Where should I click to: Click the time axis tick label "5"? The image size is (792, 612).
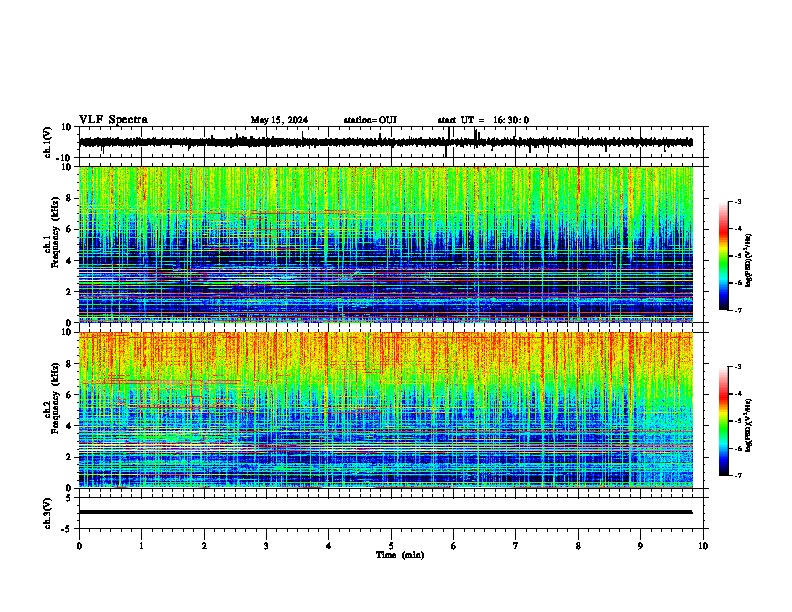tap(391, 546)
